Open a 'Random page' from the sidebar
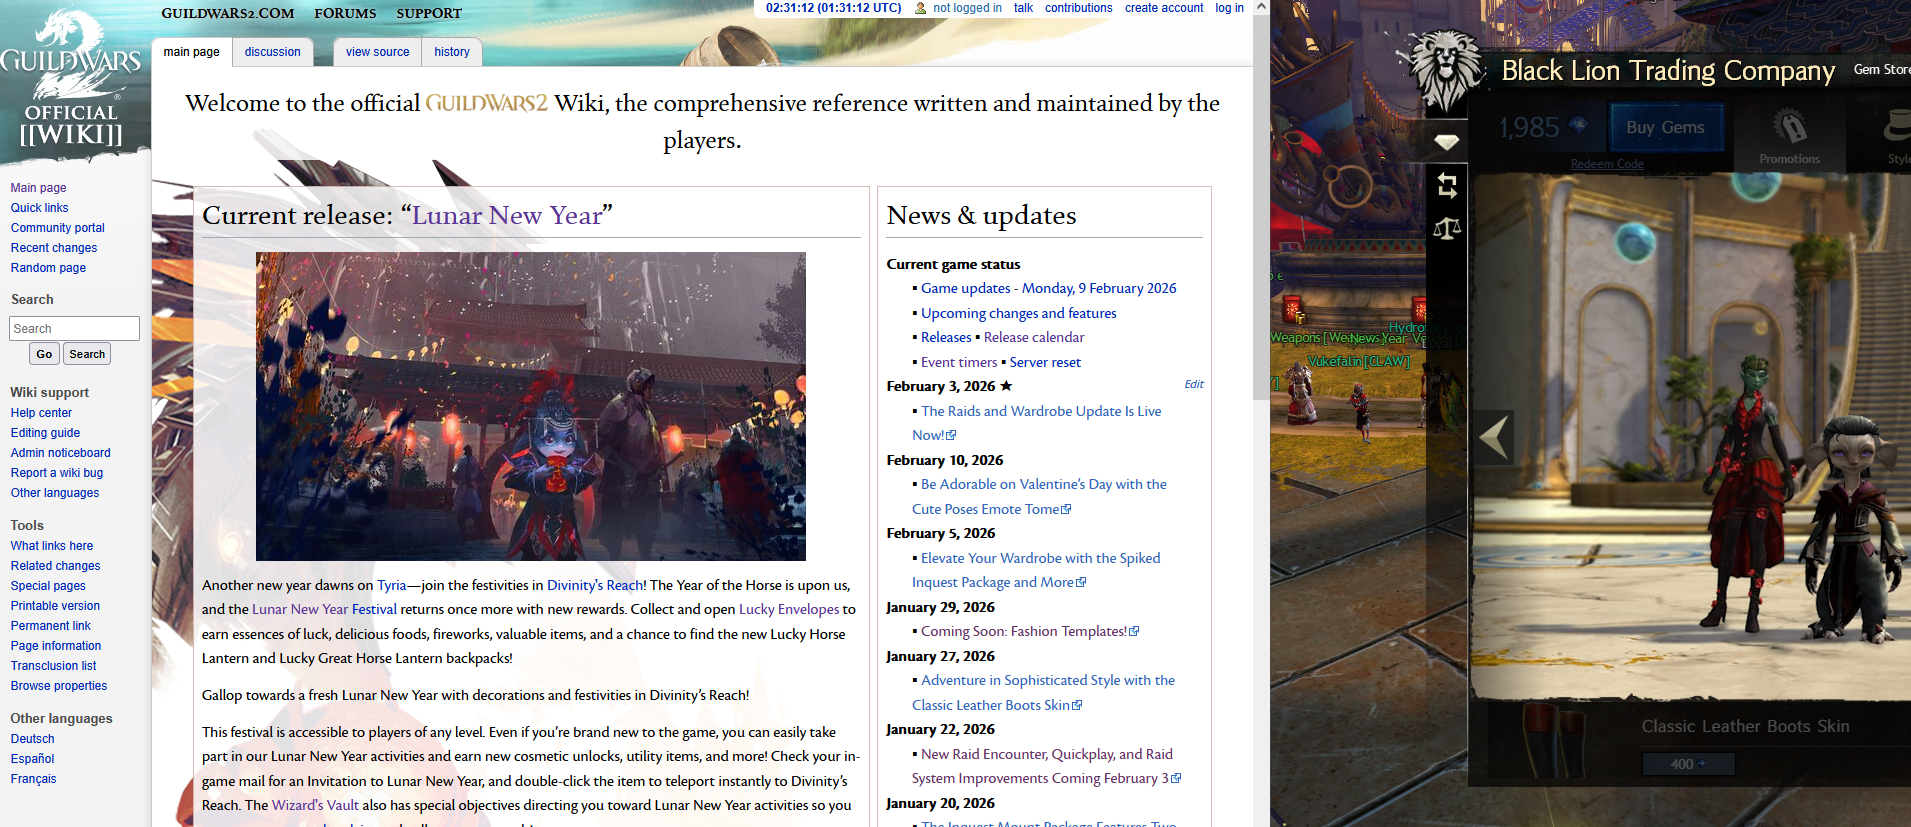The width and height of the screenshot is (1911, 827). (x=48, y=268)
